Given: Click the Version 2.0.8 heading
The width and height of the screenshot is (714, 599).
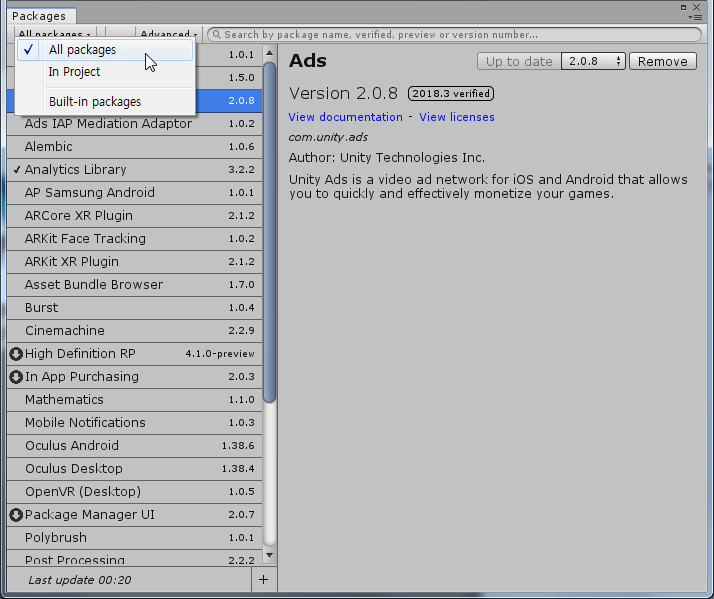Looking at the screenshot, I should pos(343,93).
